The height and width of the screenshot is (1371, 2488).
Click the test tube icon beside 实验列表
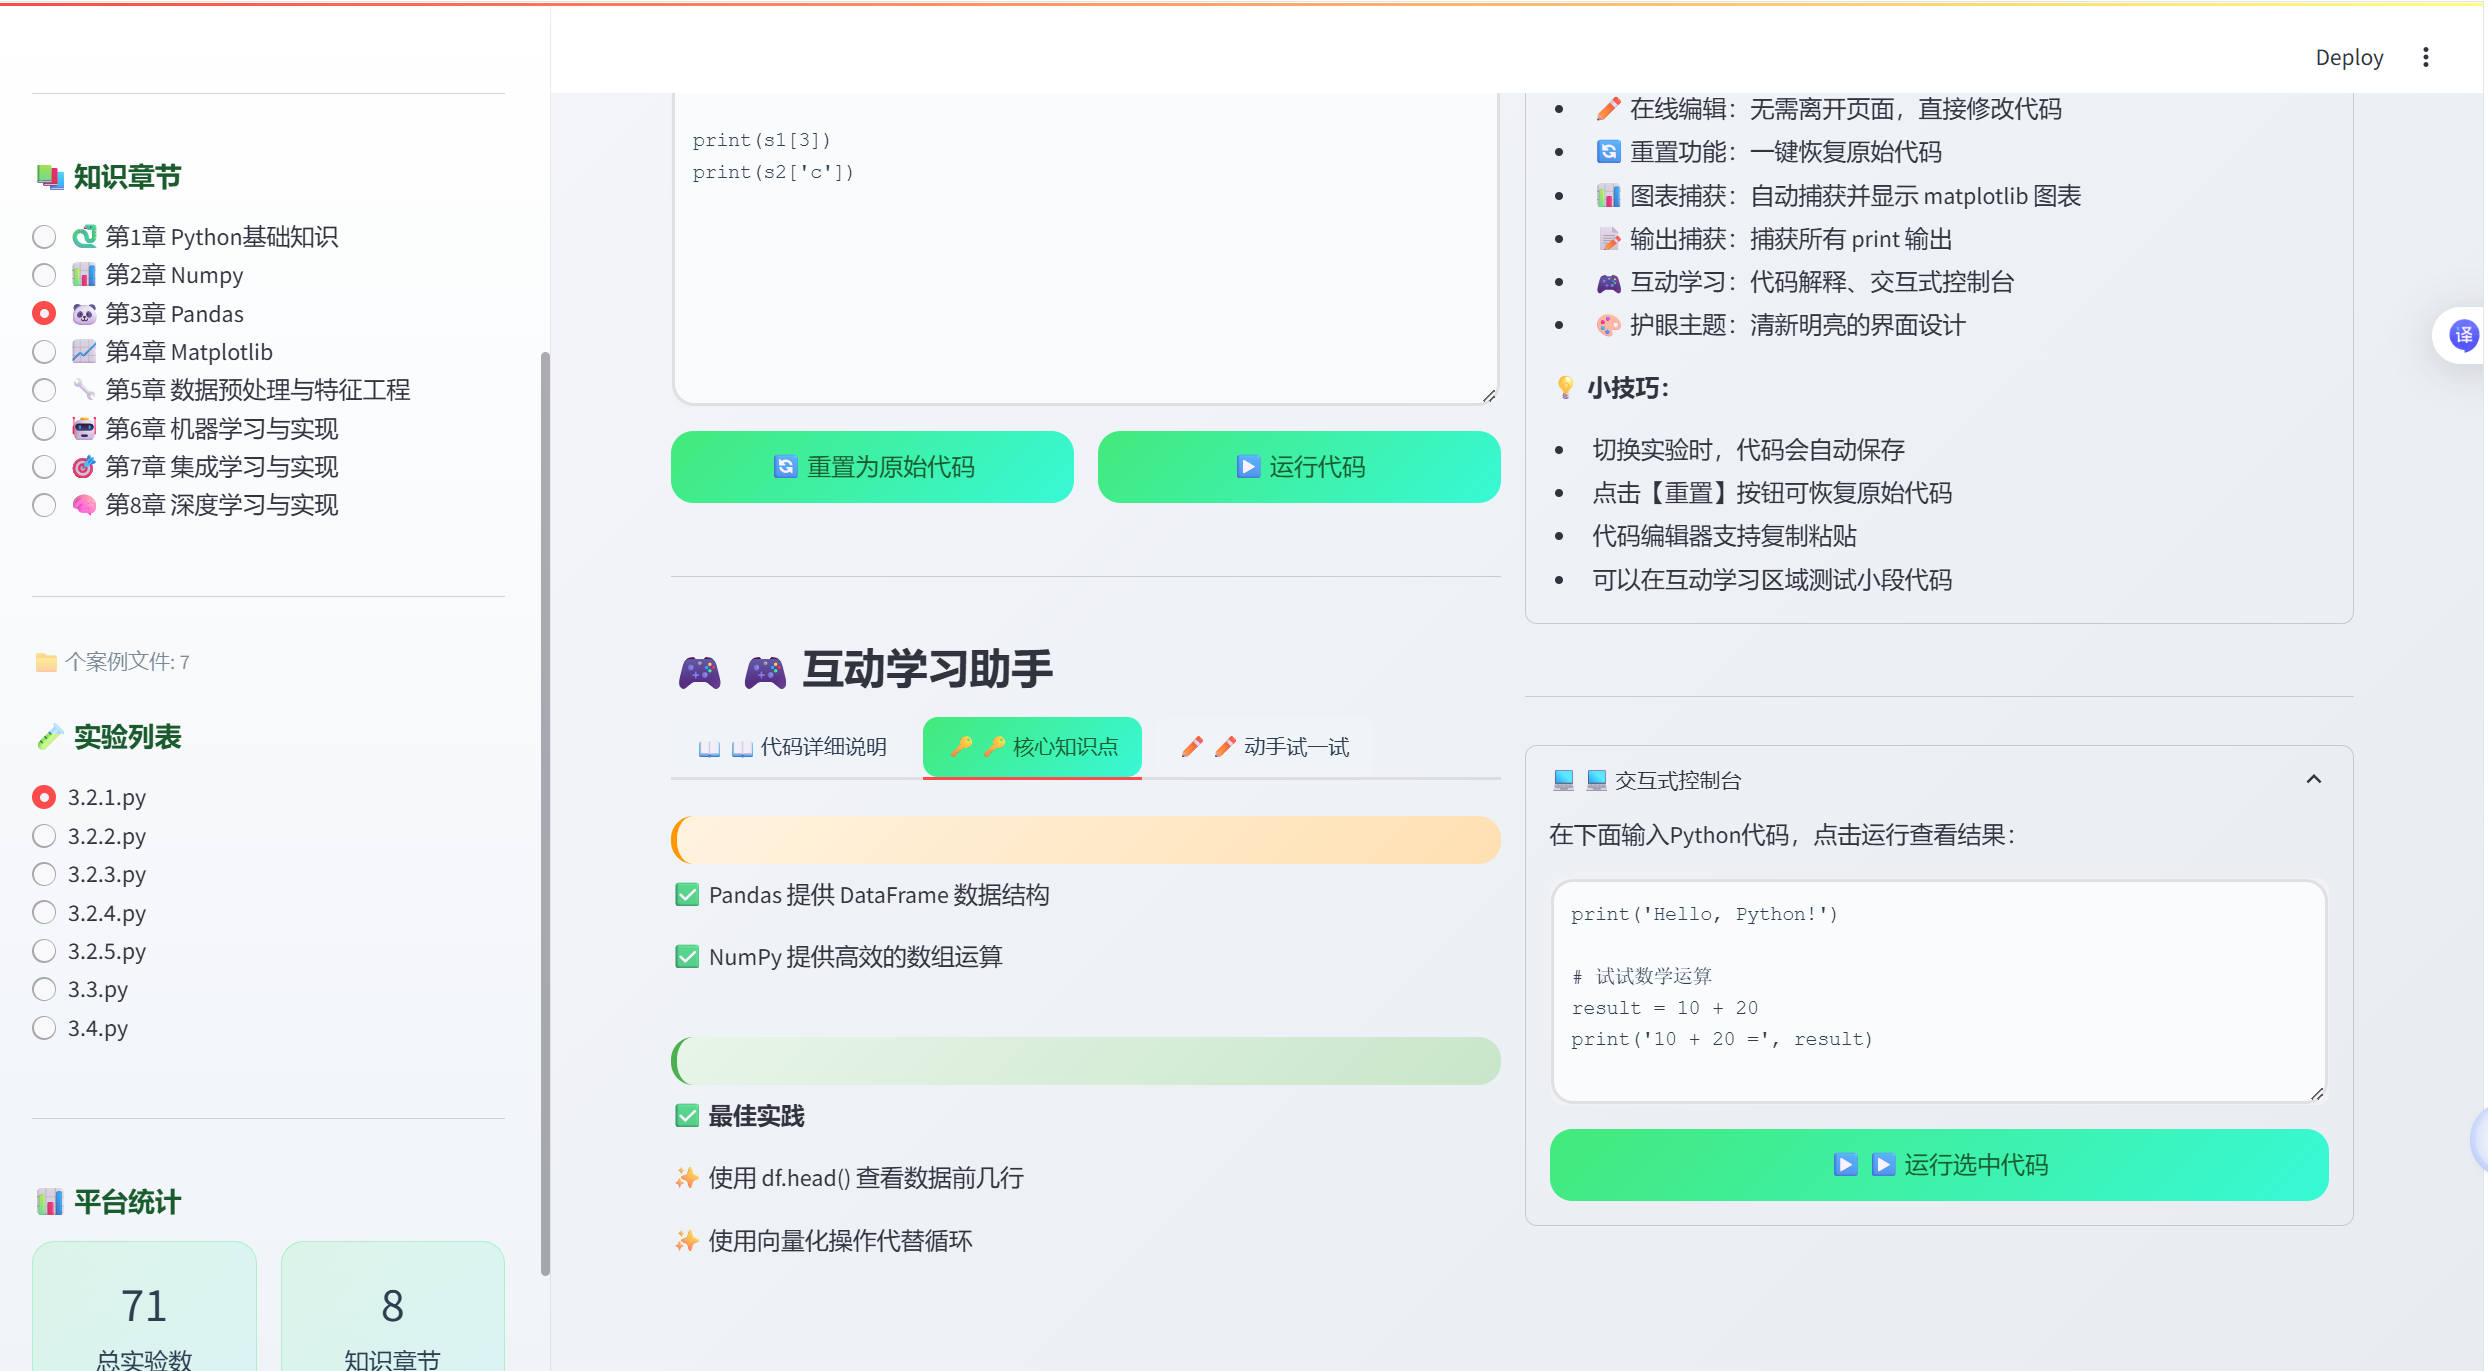click(x=50, y=737)
